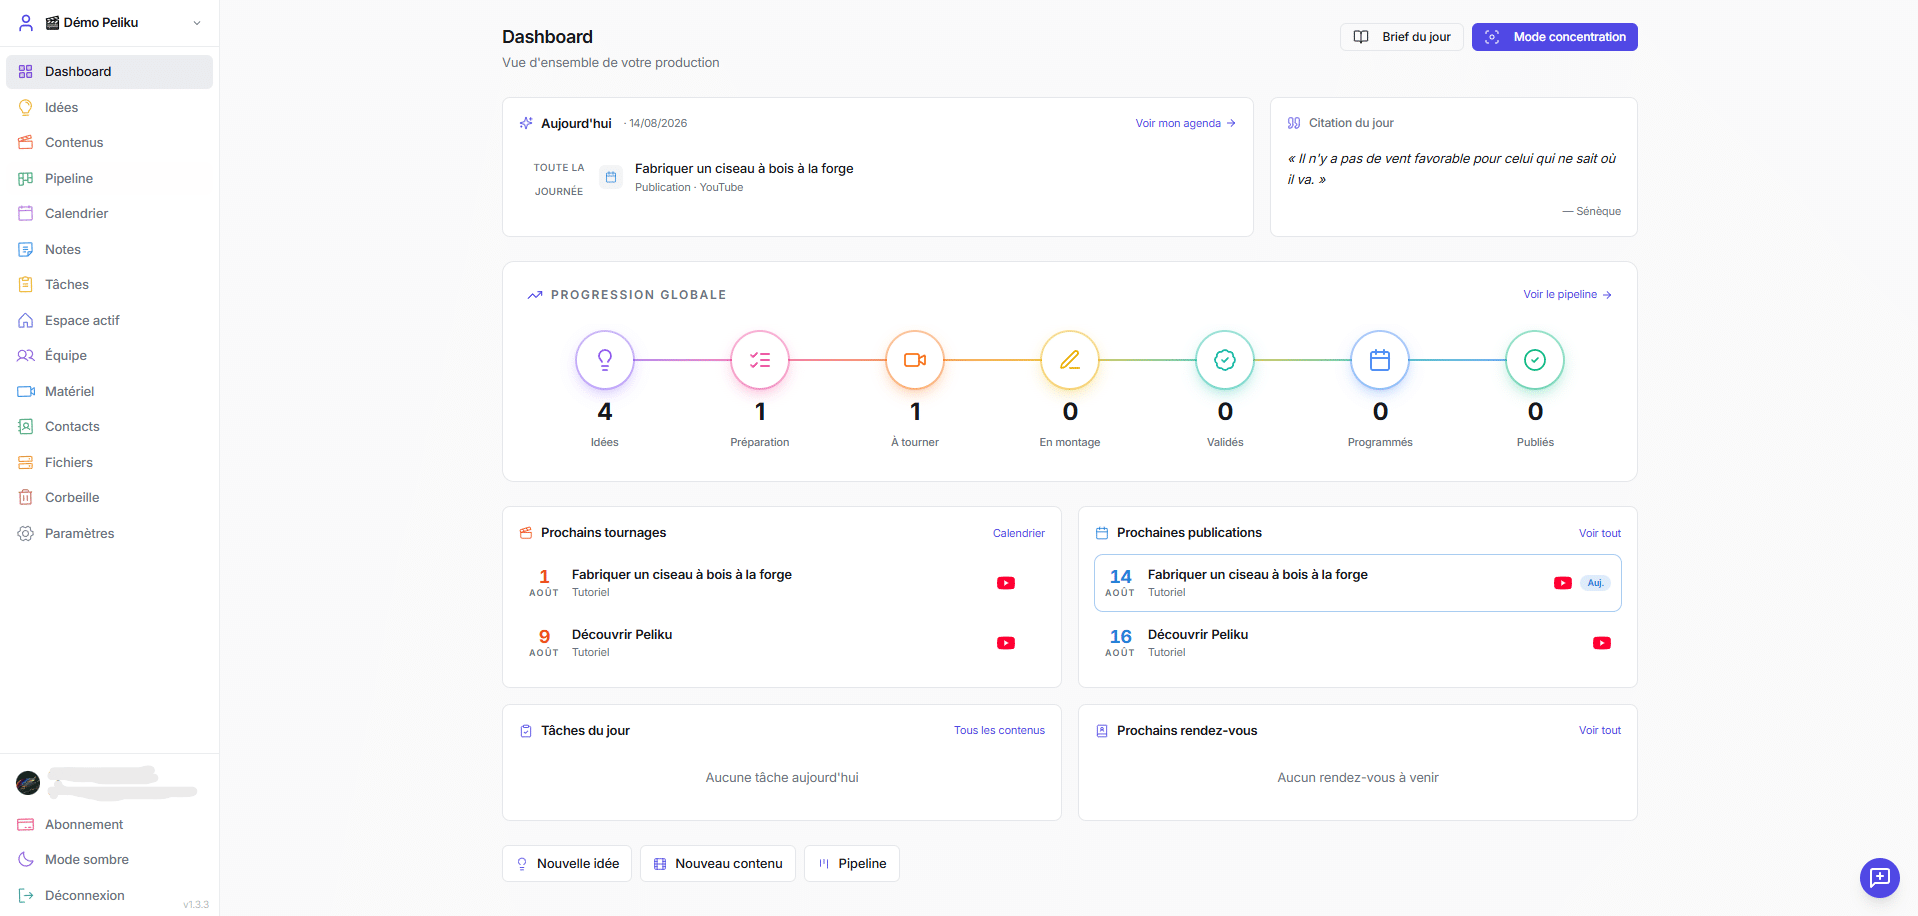Screen dimensions: 1918x916
Task: Follow Voir mon agenda link
Action: point(1186,123)
